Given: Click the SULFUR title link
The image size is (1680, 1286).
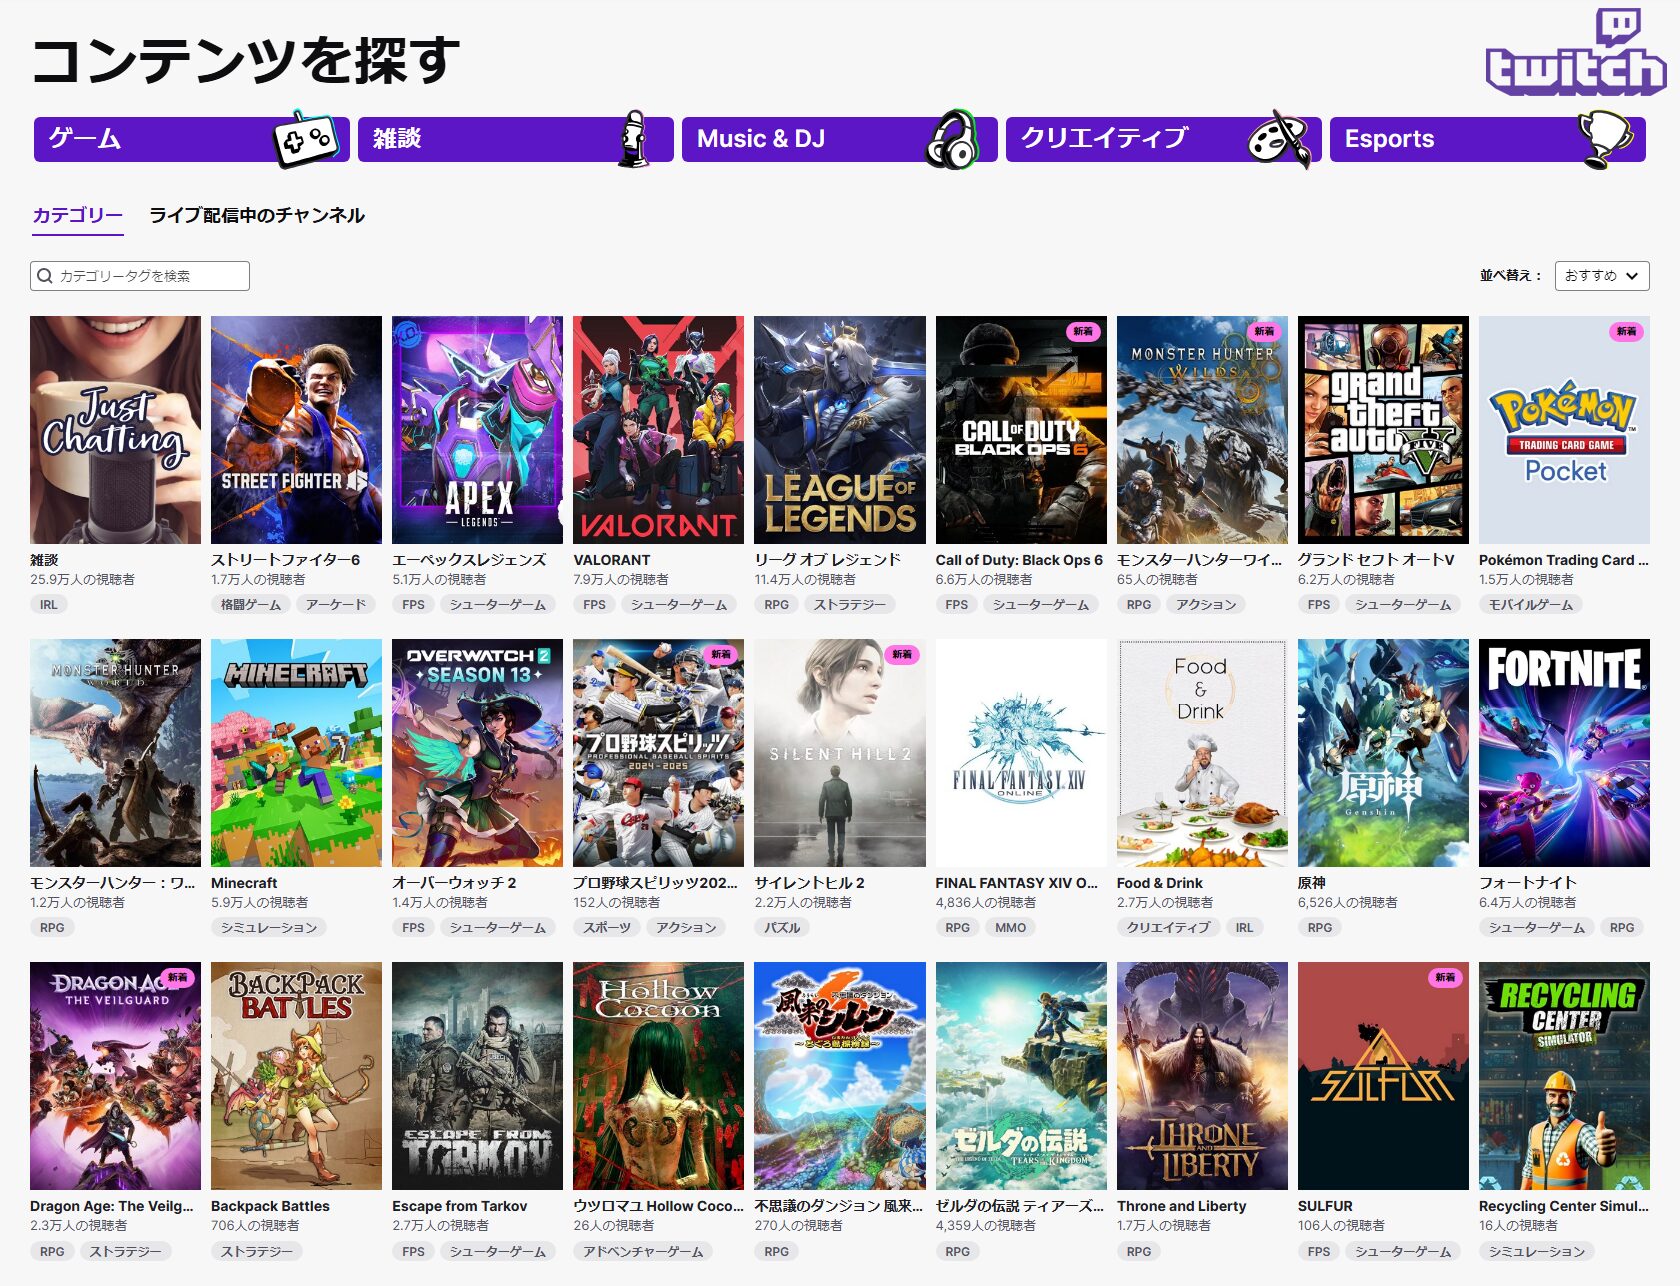Looking at the screenshot, I should [1325, 1206].
